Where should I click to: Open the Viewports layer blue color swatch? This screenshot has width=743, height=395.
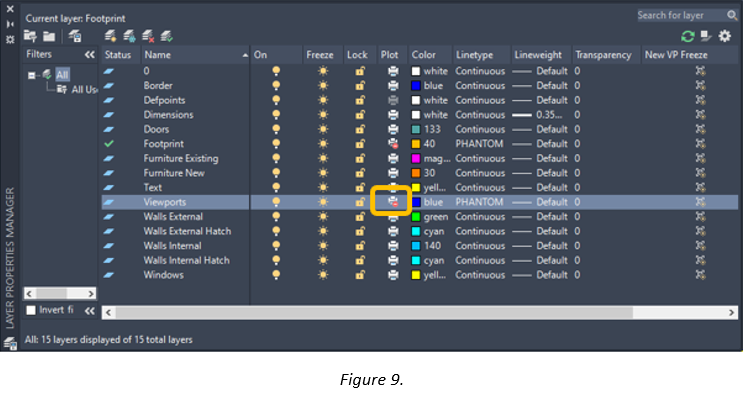tap(416, 202)
